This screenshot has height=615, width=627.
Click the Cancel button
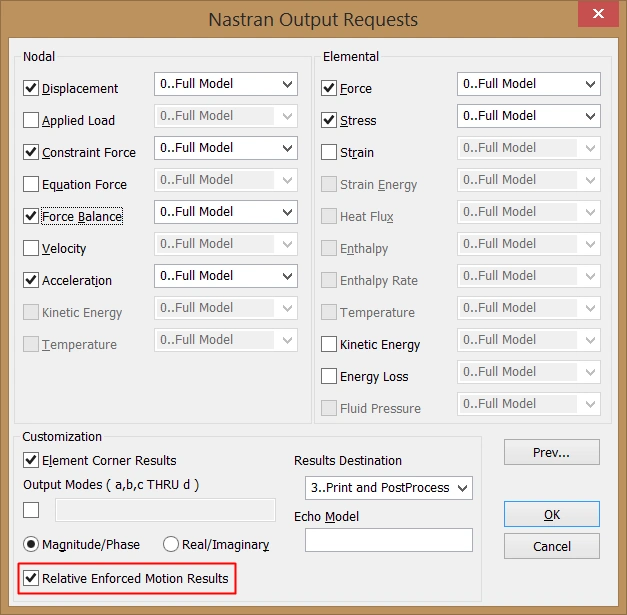552,546
